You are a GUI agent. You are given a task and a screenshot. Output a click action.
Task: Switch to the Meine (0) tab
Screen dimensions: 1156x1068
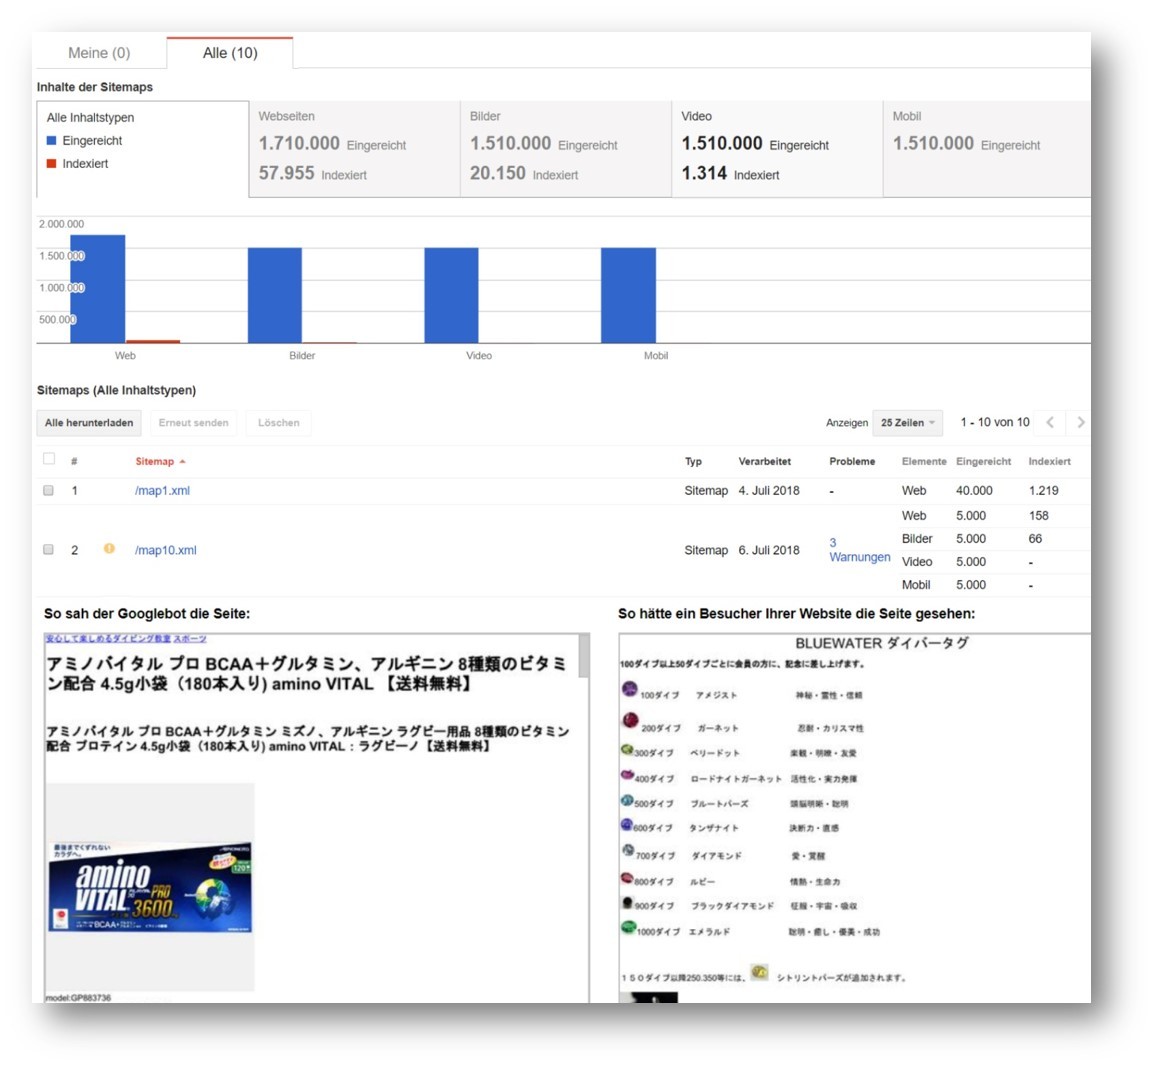(x=98, y=52)
